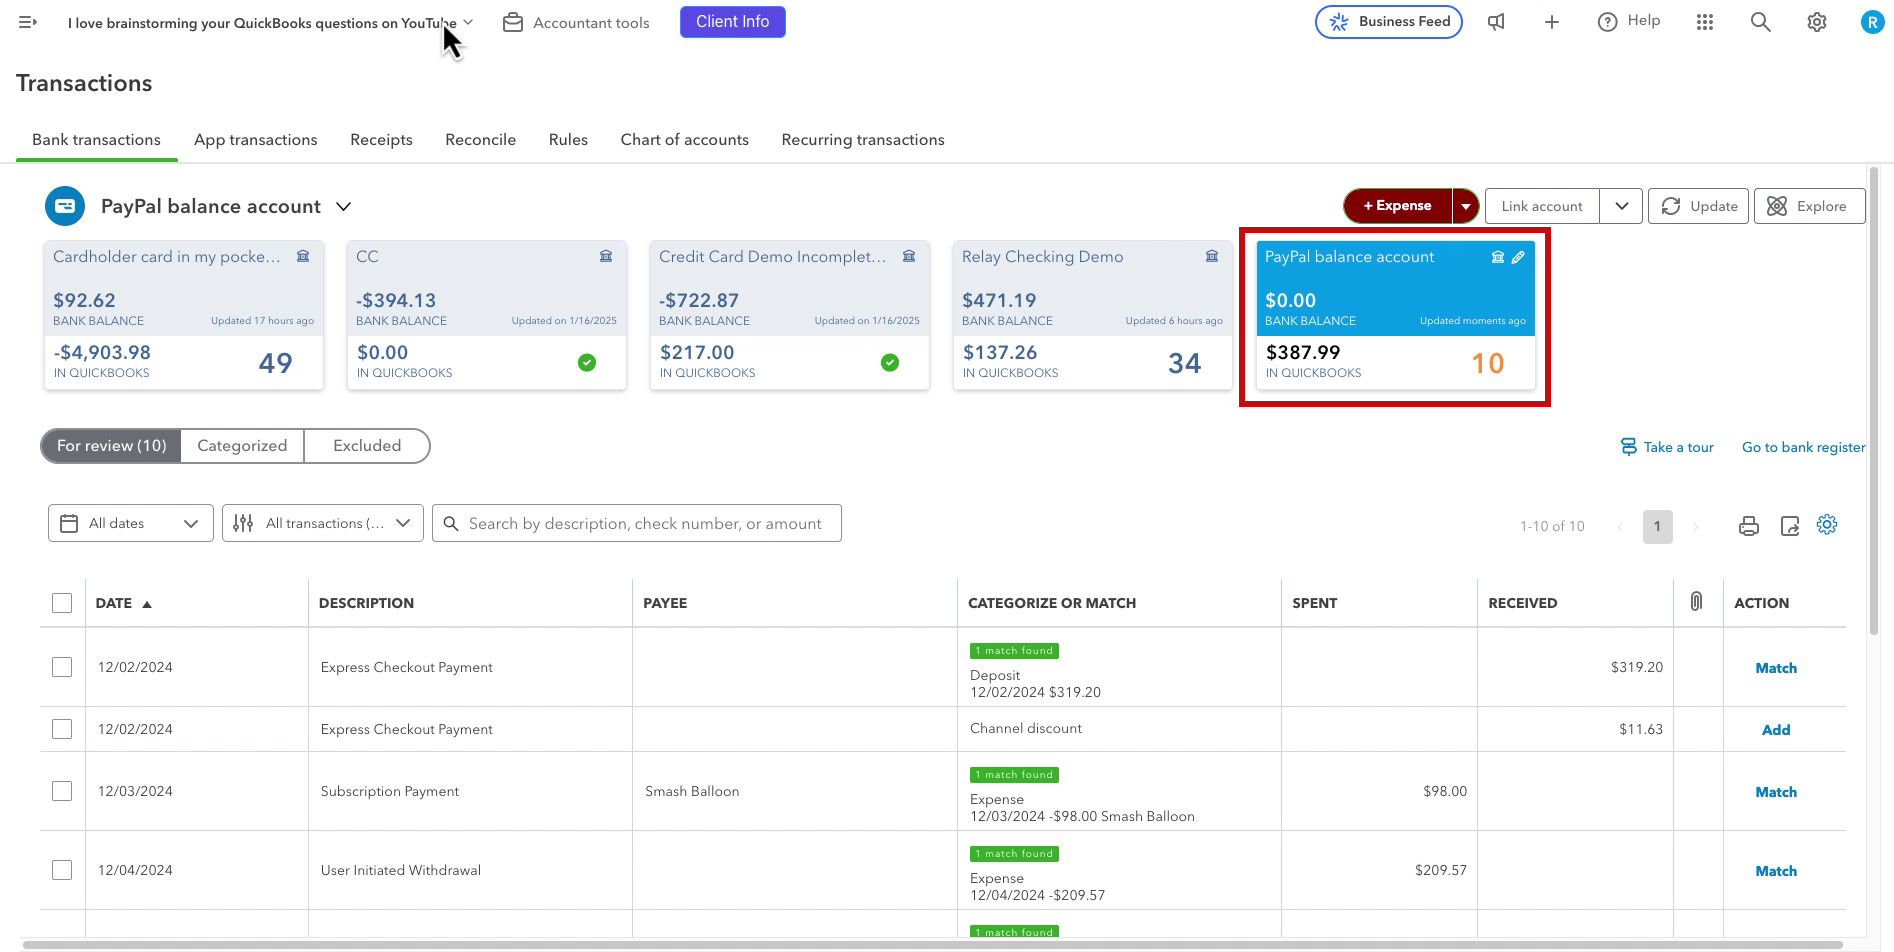The width and height of the screenshot is (1894, 952).
Task: Toggle the left navigation menu icon
Action: pos(28,22)
